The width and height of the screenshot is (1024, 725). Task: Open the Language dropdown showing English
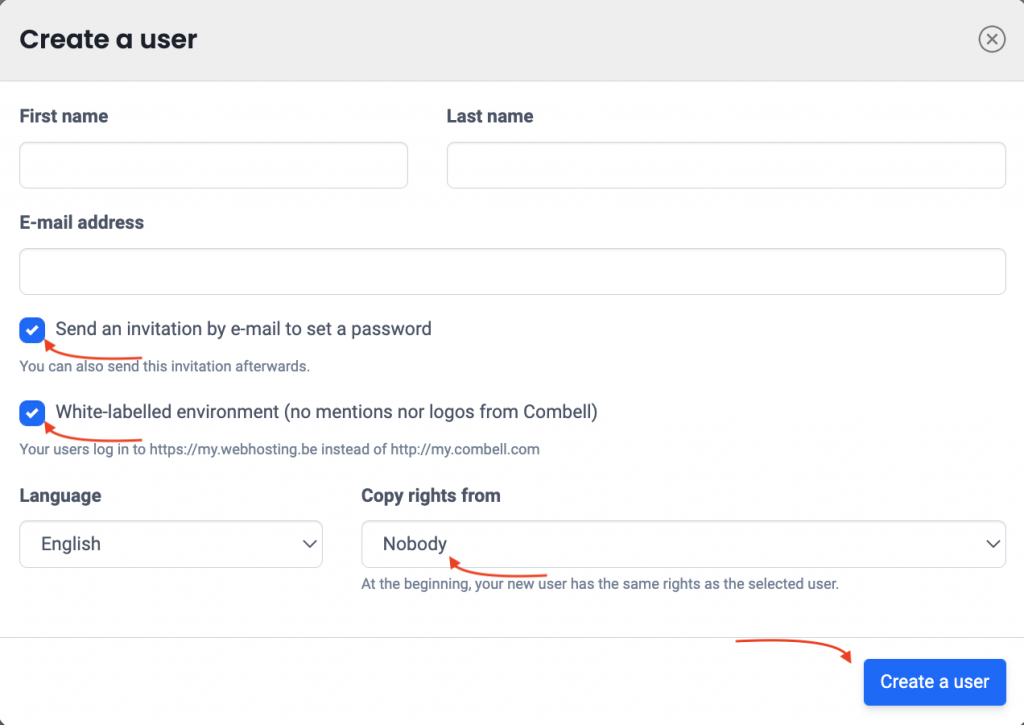pos(171,544)
